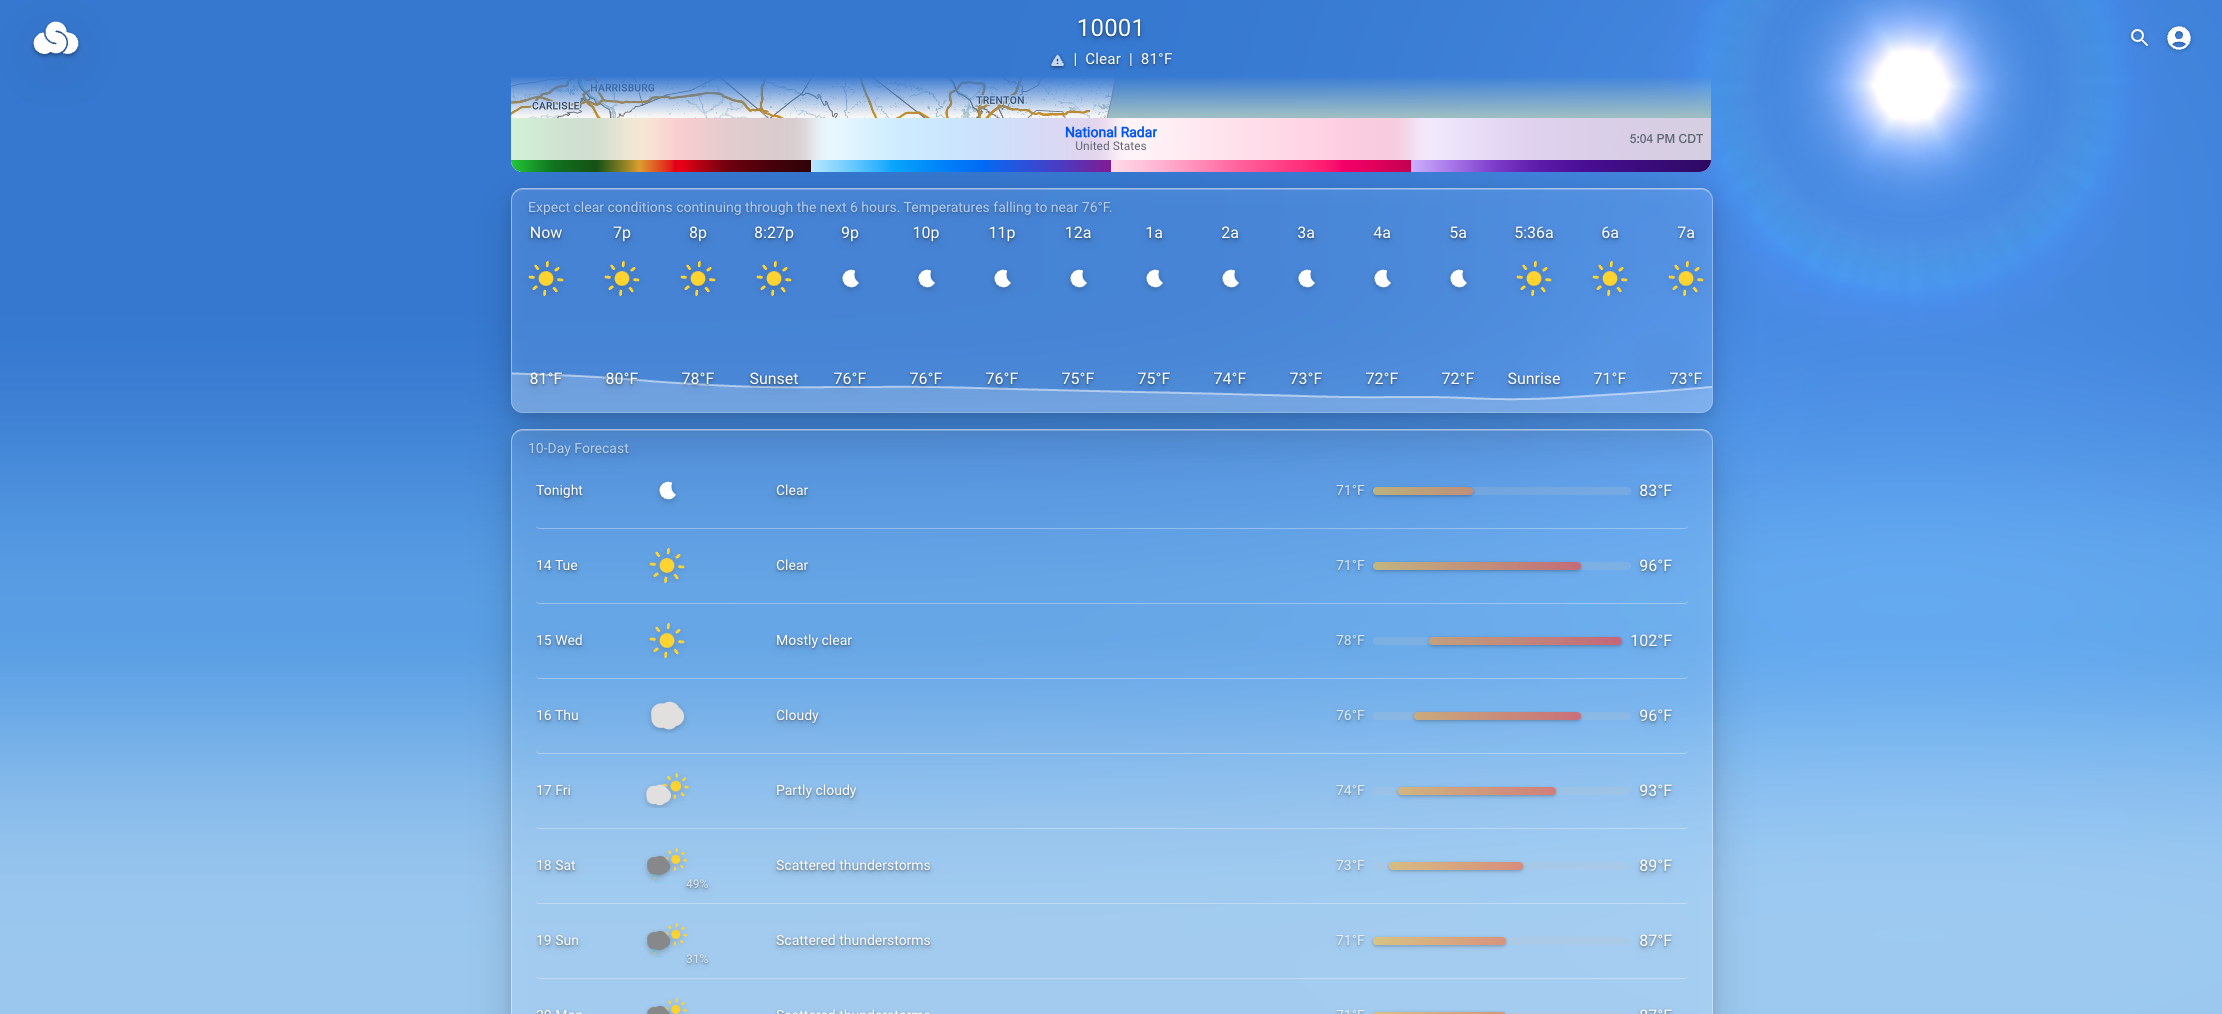Click the sun icon for 6a
The image size is (2222, 1014).
(1610, 279)
